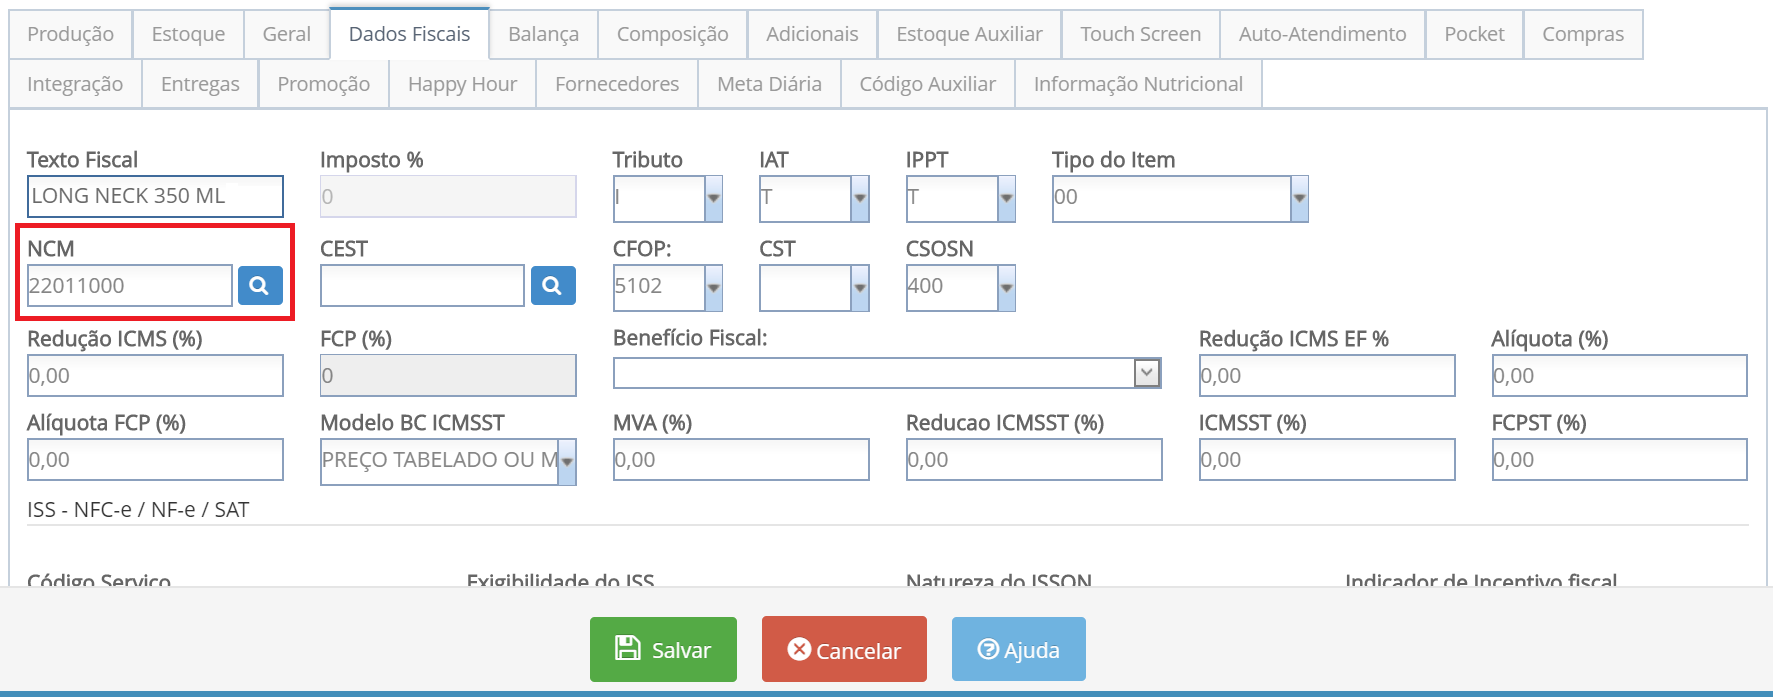Open the CST dropdown
Screen dimensions: 1773x697
click(860, 288)
